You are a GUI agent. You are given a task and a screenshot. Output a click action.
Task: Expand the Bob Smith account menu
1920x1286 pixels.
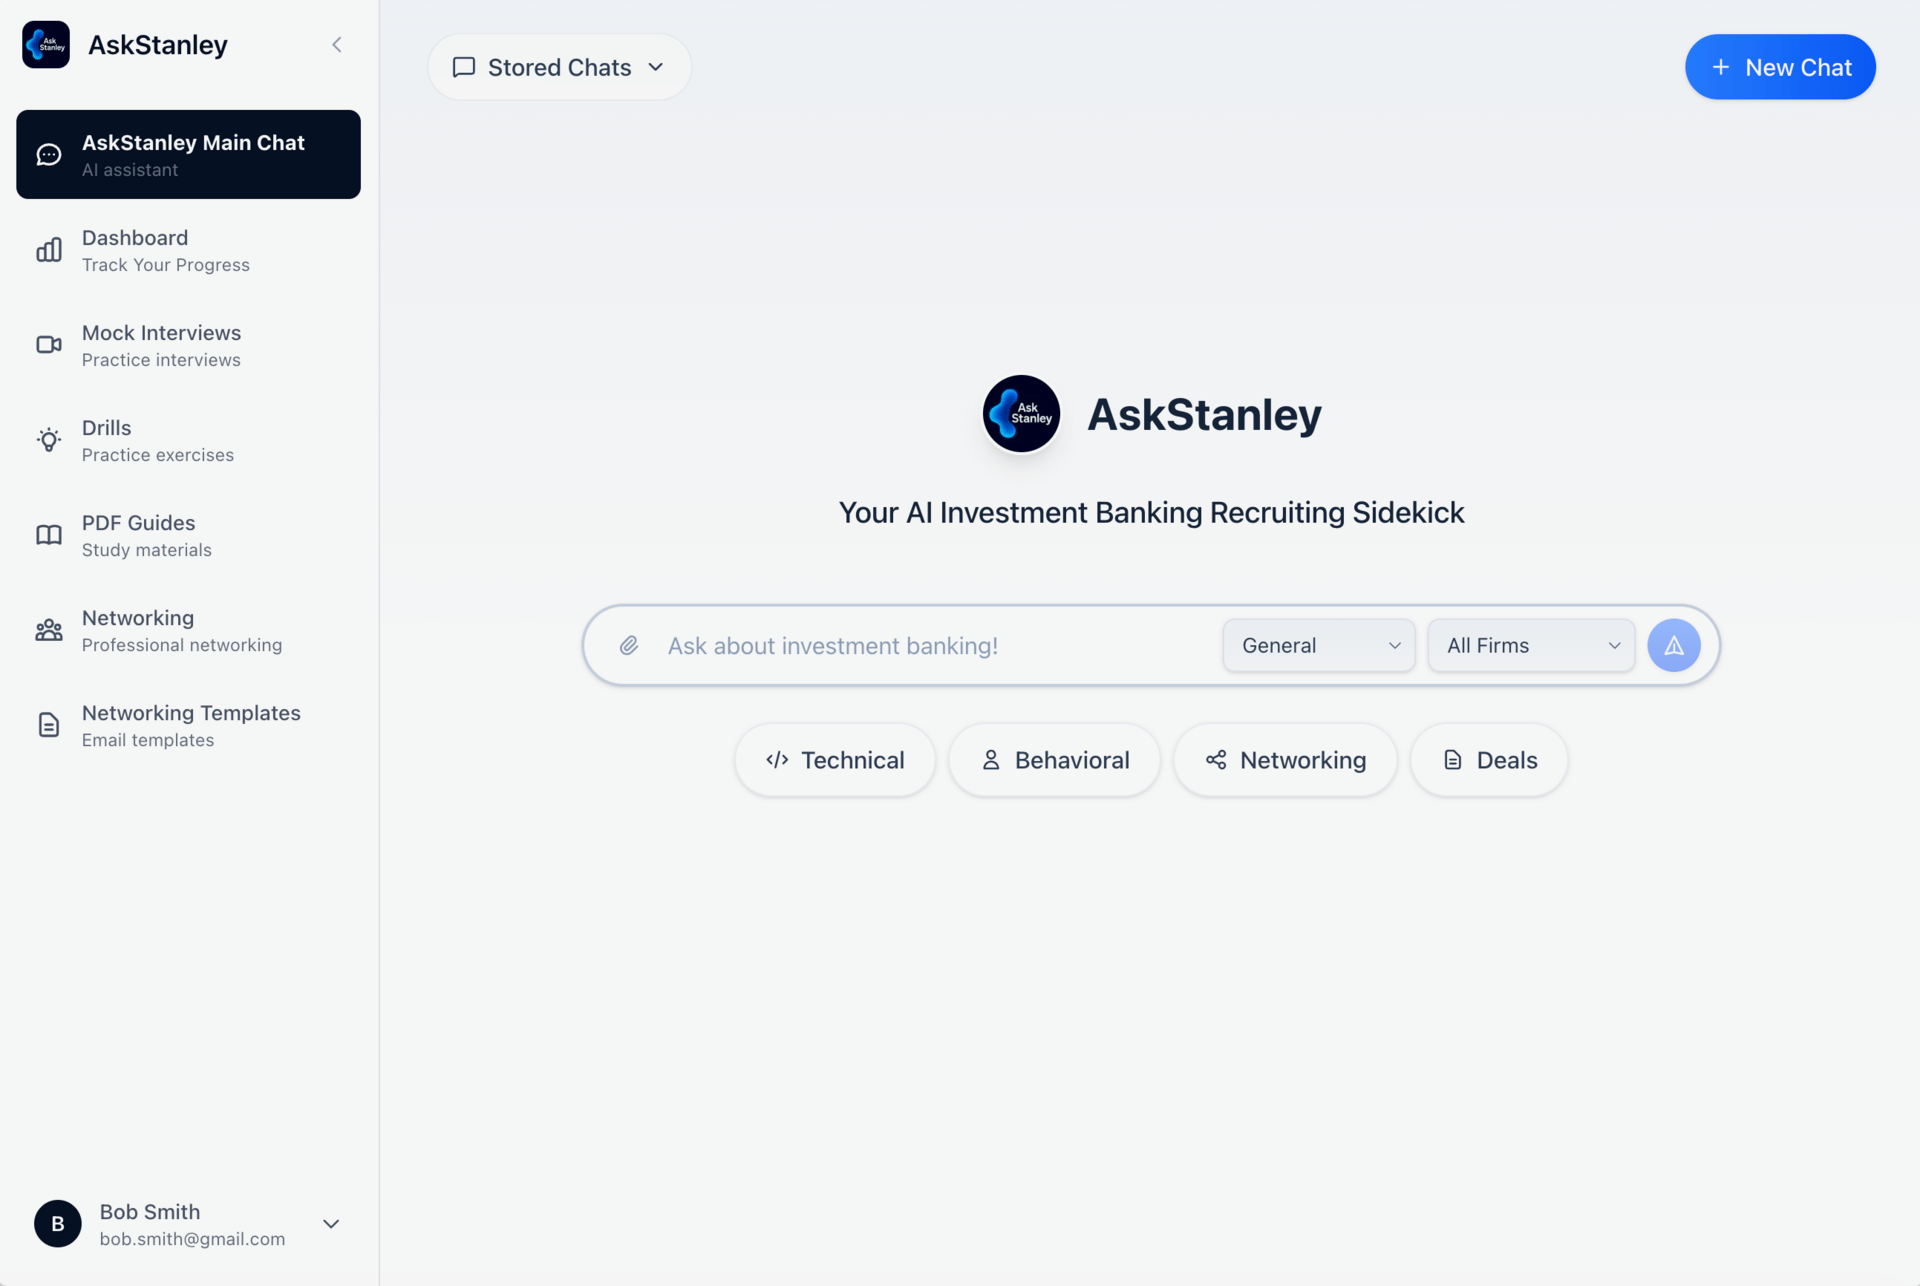331,1224
